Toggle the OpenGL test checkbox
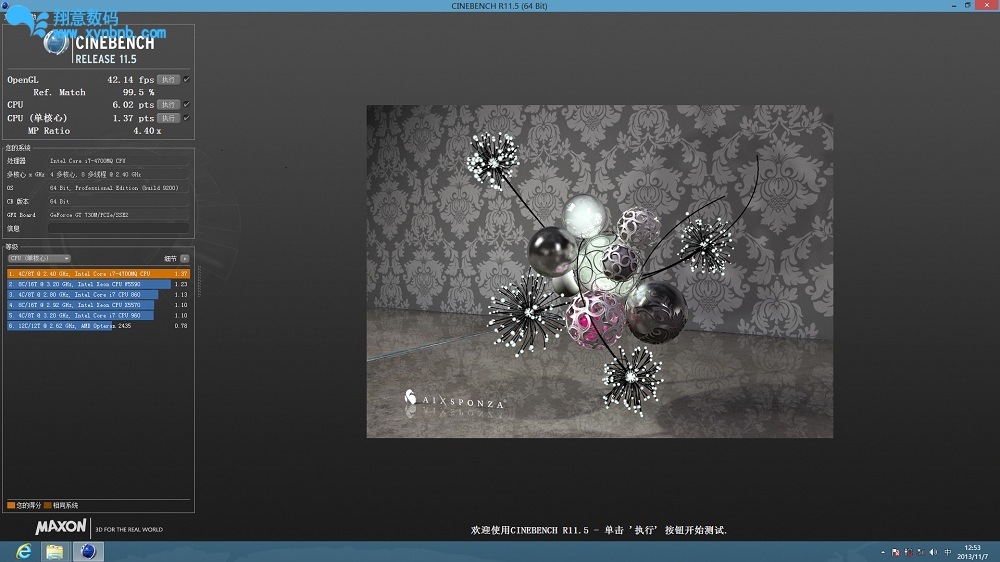This screenshot has width=1000, height=562. pos(186,80)
